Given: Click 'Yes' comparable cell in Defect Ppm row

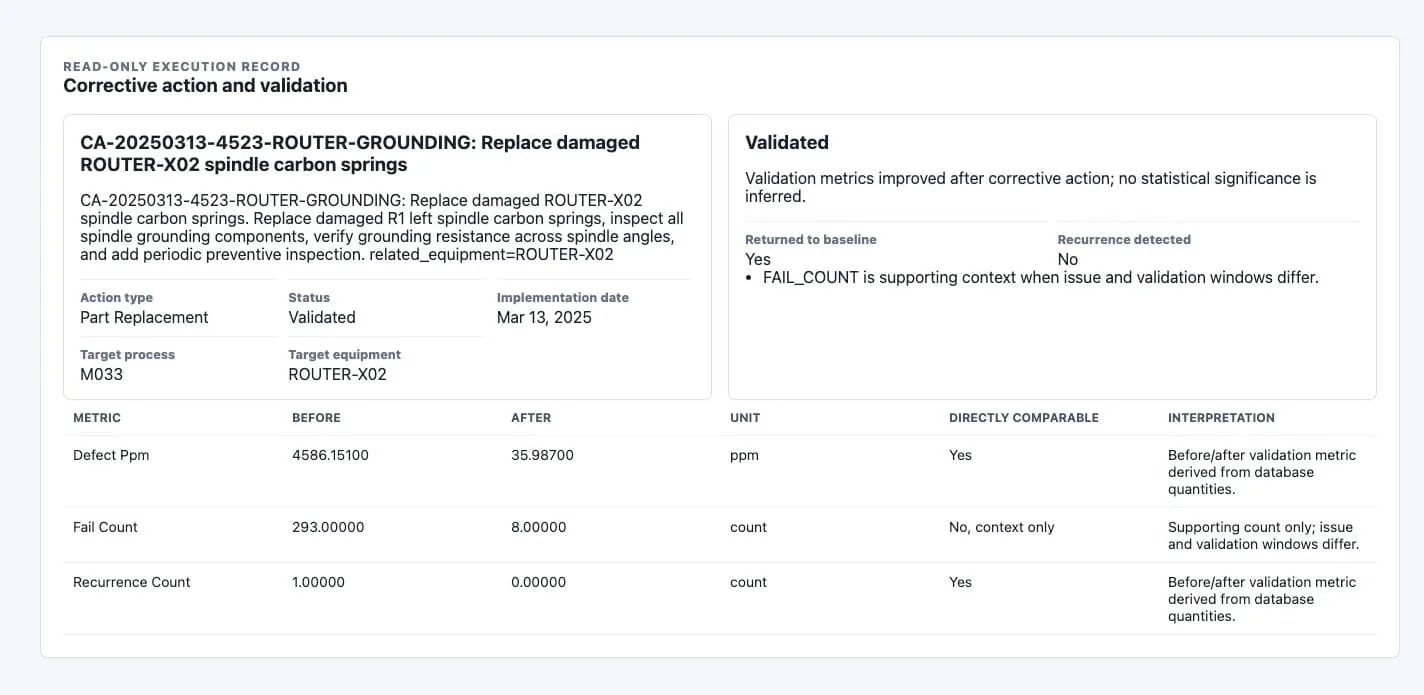Looking at the screenshot, I should click(x=960, y=455).
